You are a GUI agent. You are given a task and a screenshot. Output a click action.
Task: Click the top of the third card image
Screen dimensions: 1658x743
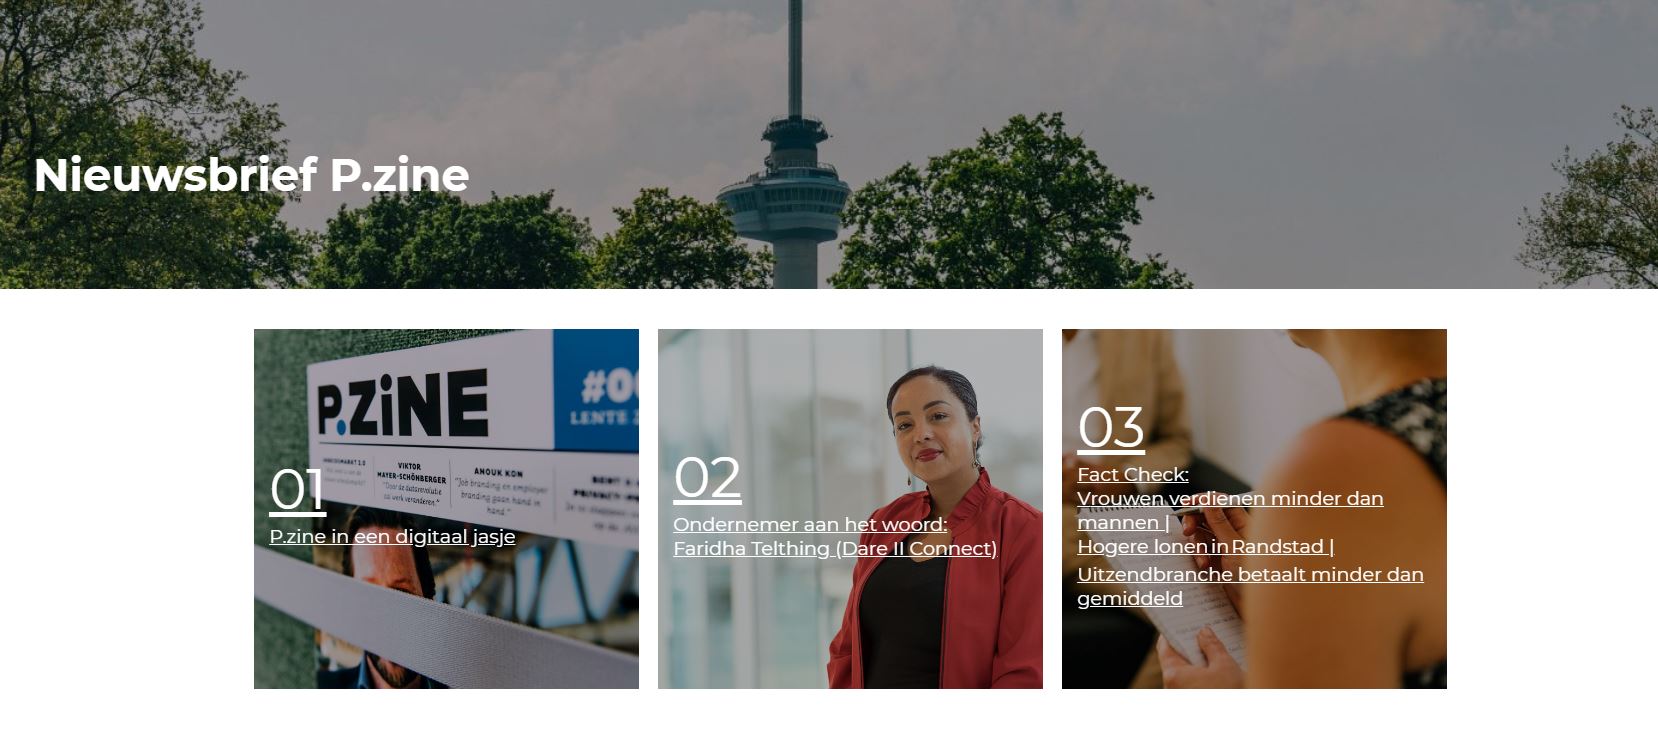[x=1254, y=360]
